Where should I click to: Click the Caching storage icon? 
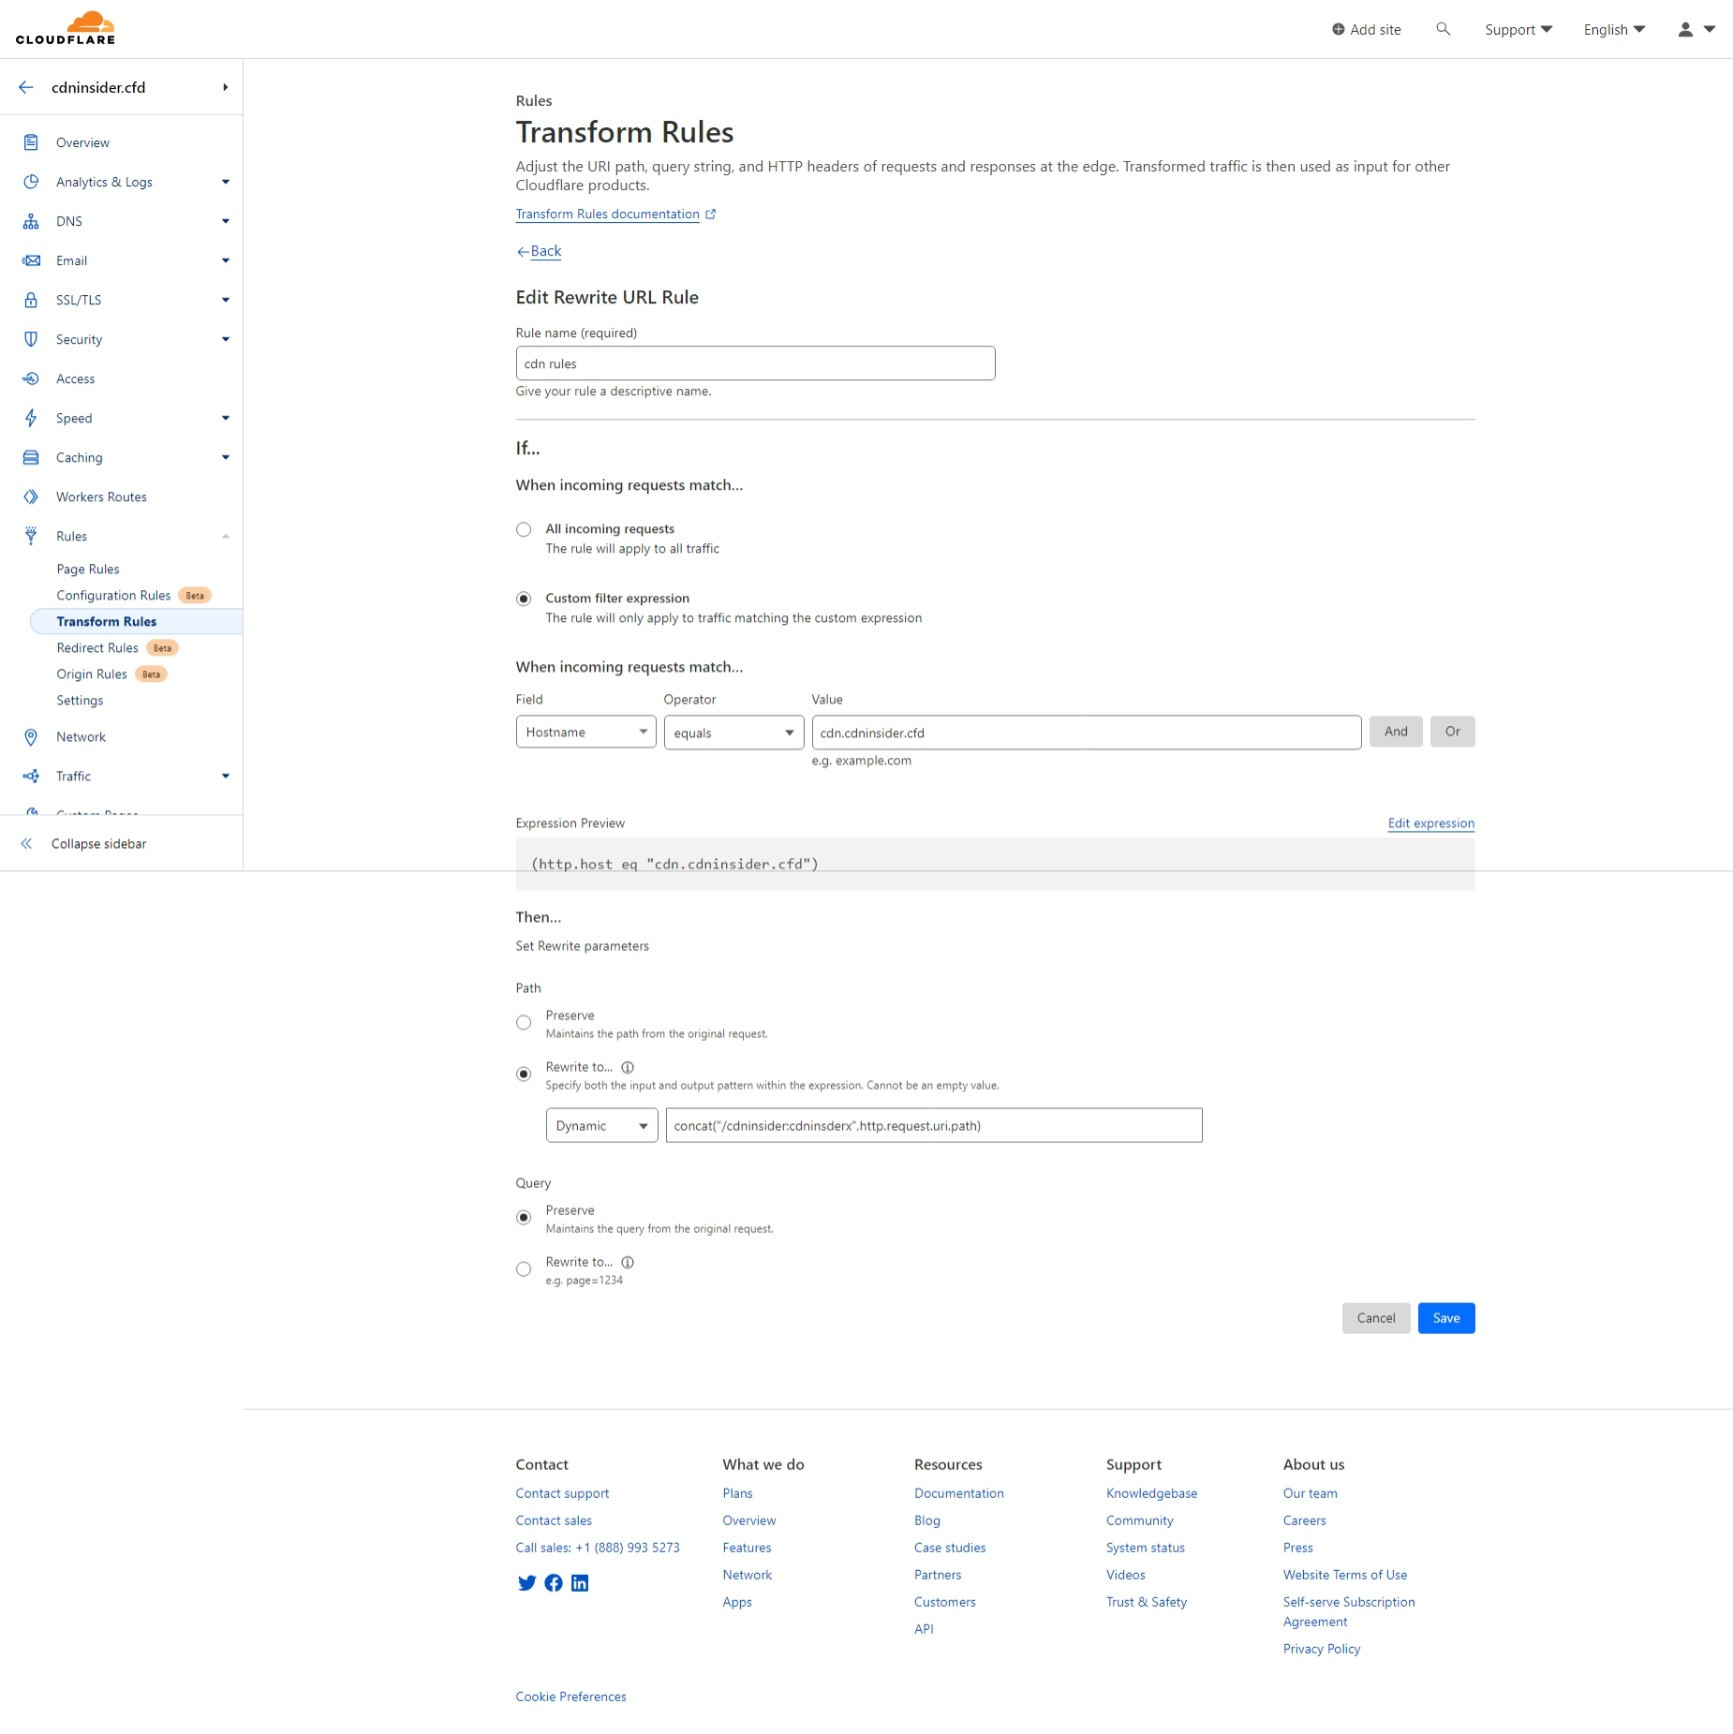31,457
